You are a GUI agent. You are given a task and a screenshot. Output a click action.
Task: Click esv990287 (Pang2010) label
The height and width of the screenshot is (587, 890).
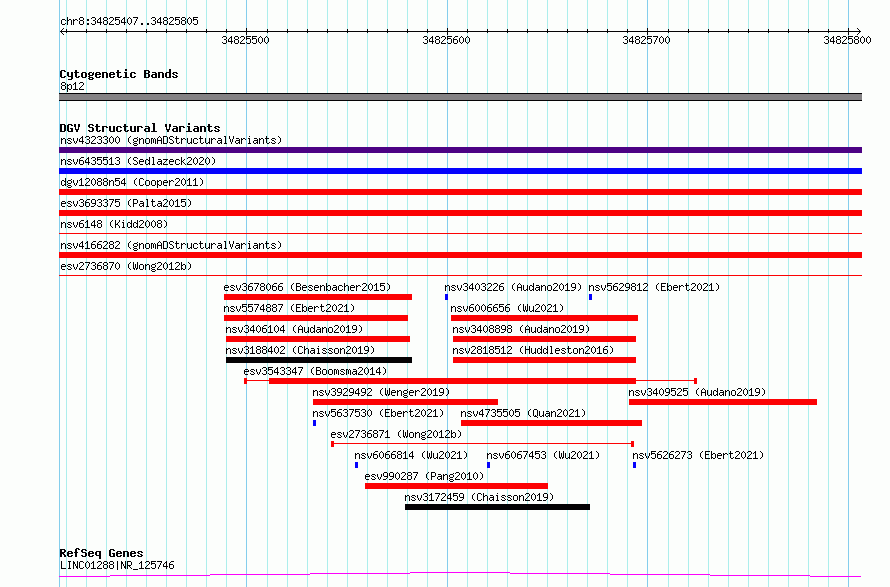424,476
